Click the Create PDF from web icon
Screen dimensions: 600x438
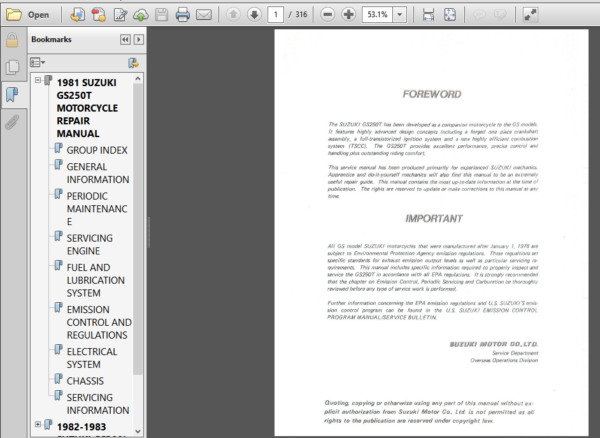click(x=77, y=15)
